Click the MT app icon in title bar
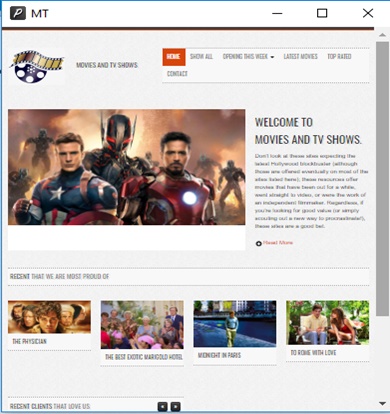Viewport: 390px width, 414px height. click(18, 13)
